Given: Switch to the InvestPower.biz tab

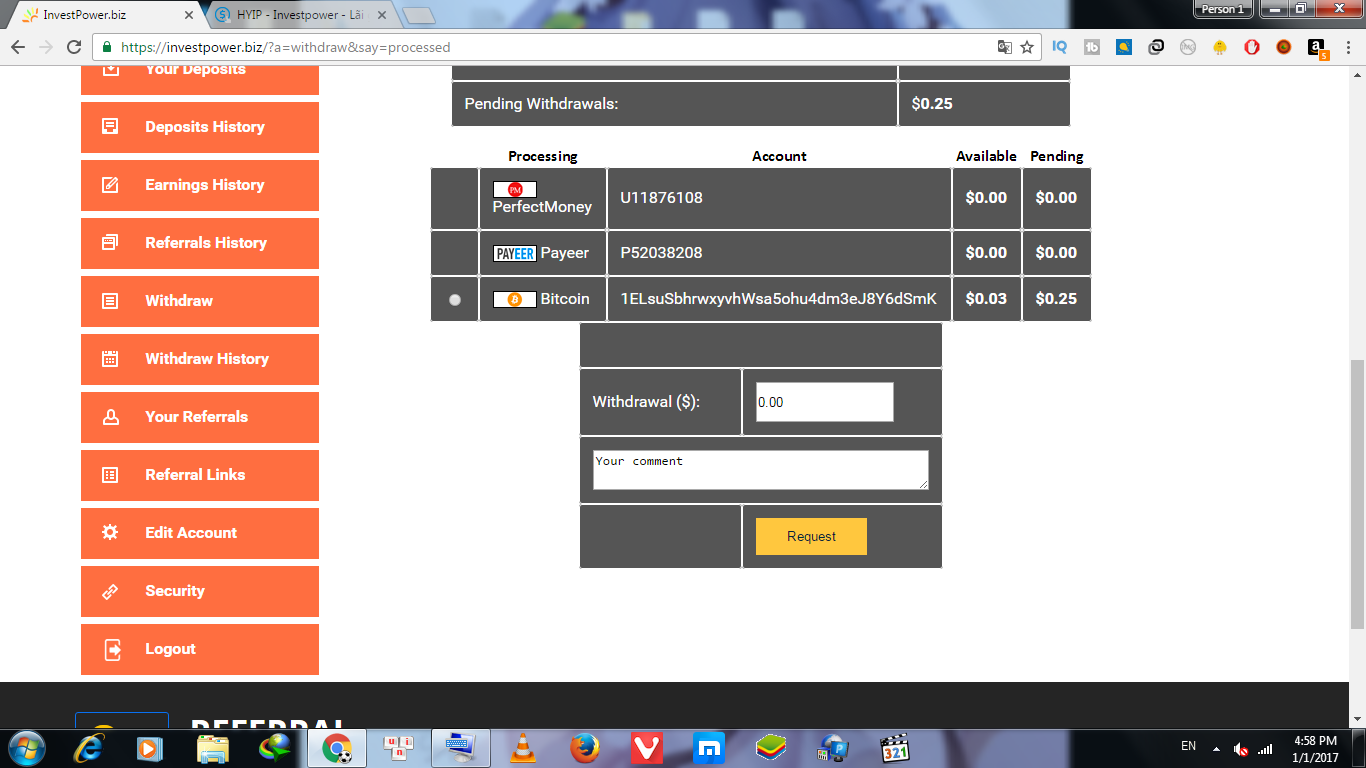Looking at the screenshot, I should (x=105, y=15).
